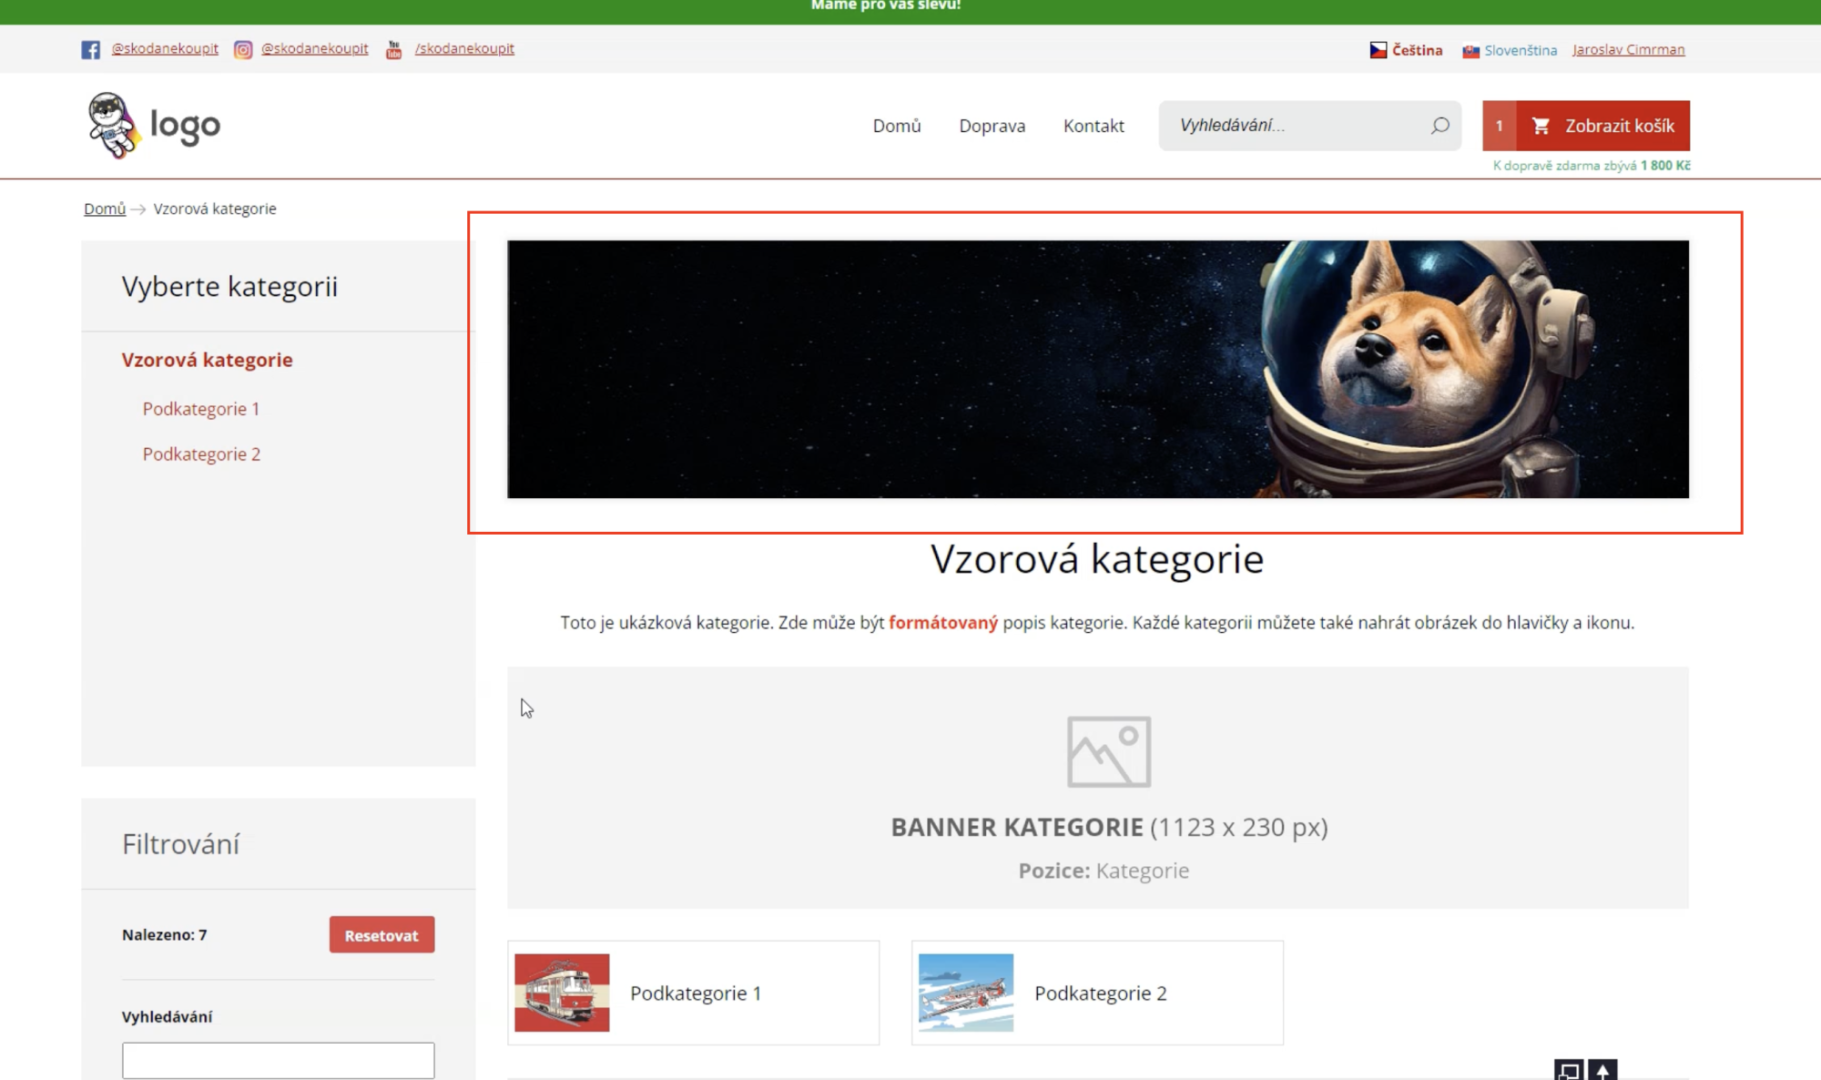Viewport: 1821px width, 1080px height.
Task: Click the Domů breadcrumb link
Action: [104, 209]
